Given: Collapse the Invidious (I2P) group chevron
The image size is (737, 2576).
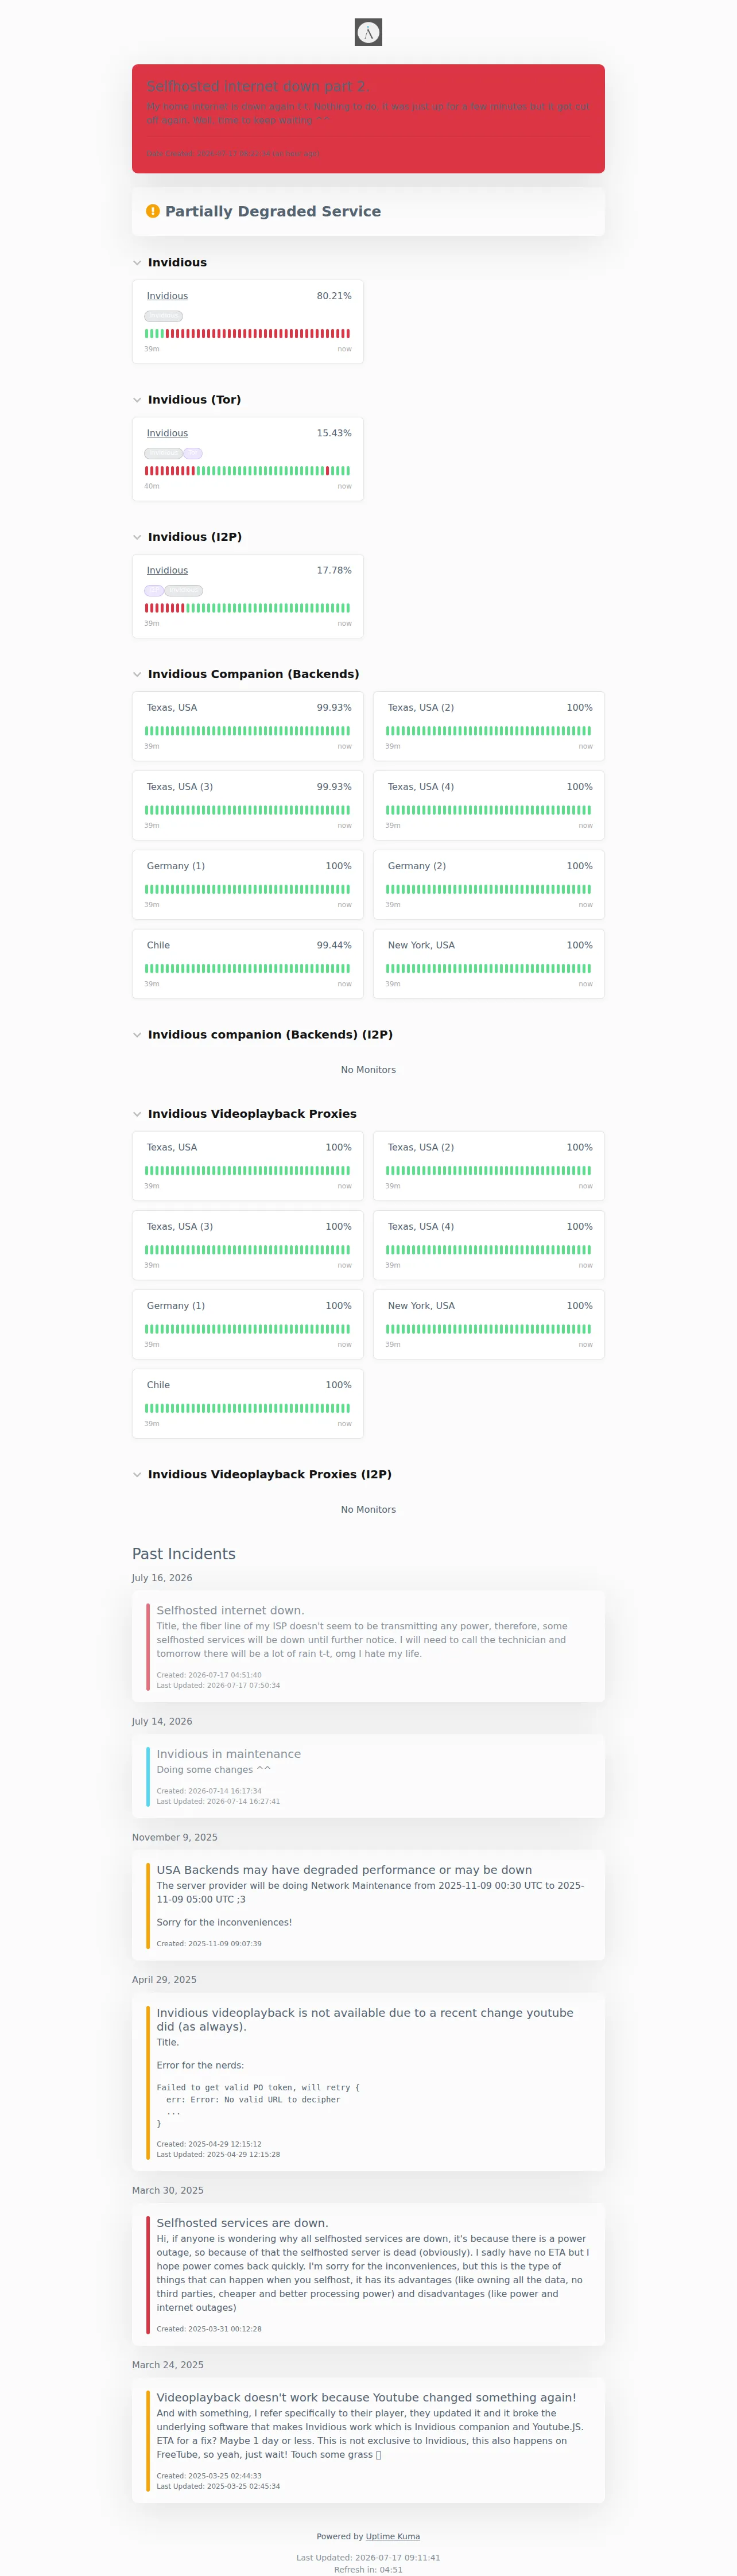Looking at the screenshot, I should click(x=137, y=537).
